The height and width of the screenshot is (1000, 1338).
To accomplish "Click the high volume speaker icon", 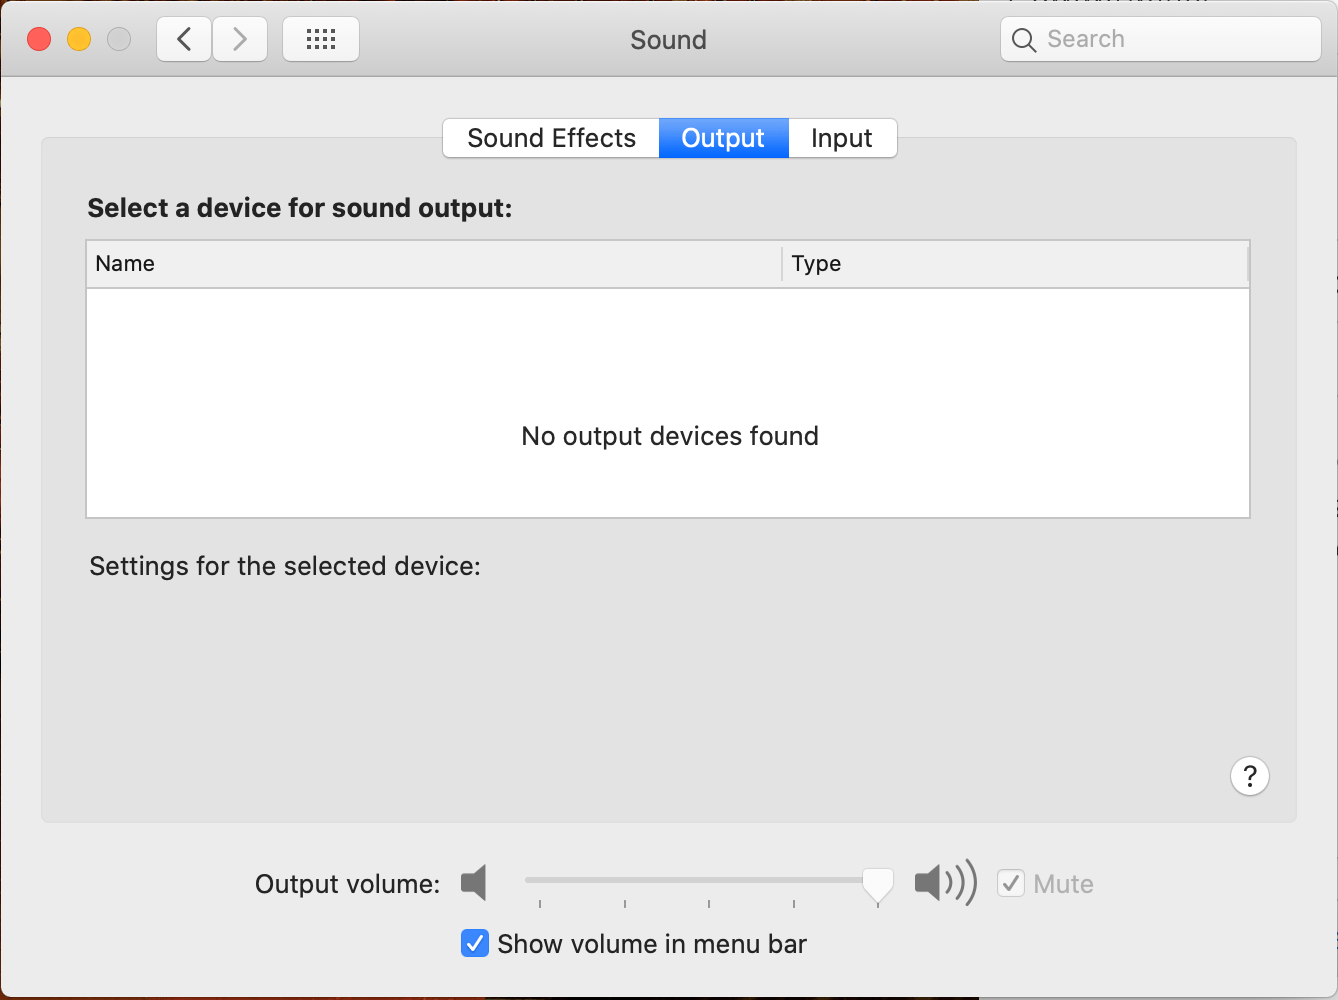I will point(943,883).
